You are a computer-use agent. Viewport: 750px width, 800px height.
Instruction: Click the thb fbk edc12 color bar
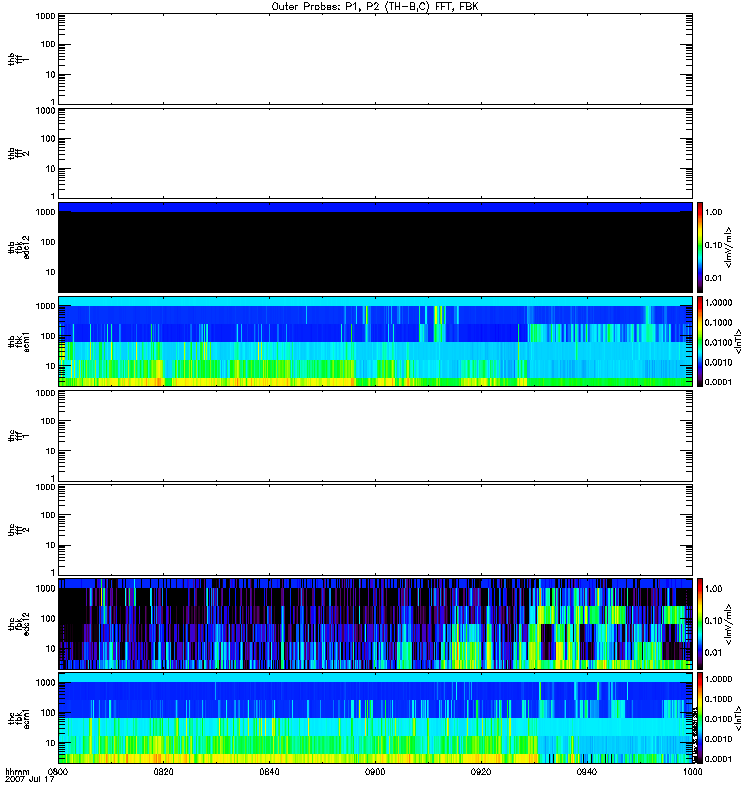tap(699, 247)
